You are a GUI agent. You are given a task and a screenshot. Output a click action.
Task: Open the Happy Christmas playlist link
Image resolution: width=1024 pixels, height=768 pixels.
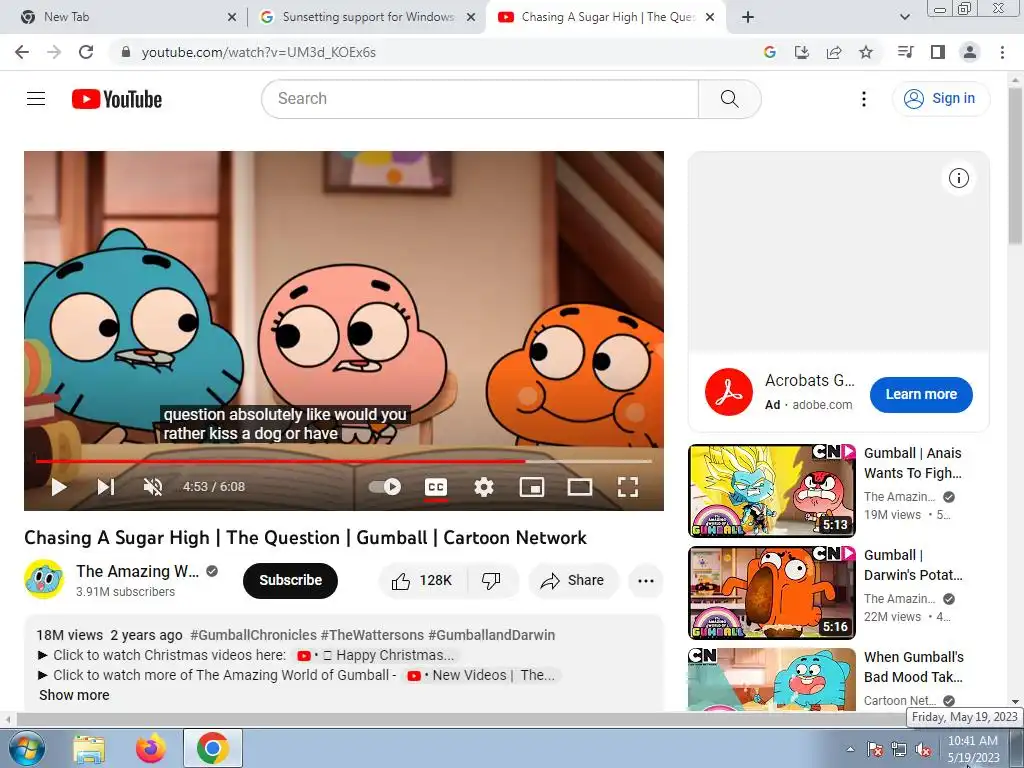coord(376,655)
